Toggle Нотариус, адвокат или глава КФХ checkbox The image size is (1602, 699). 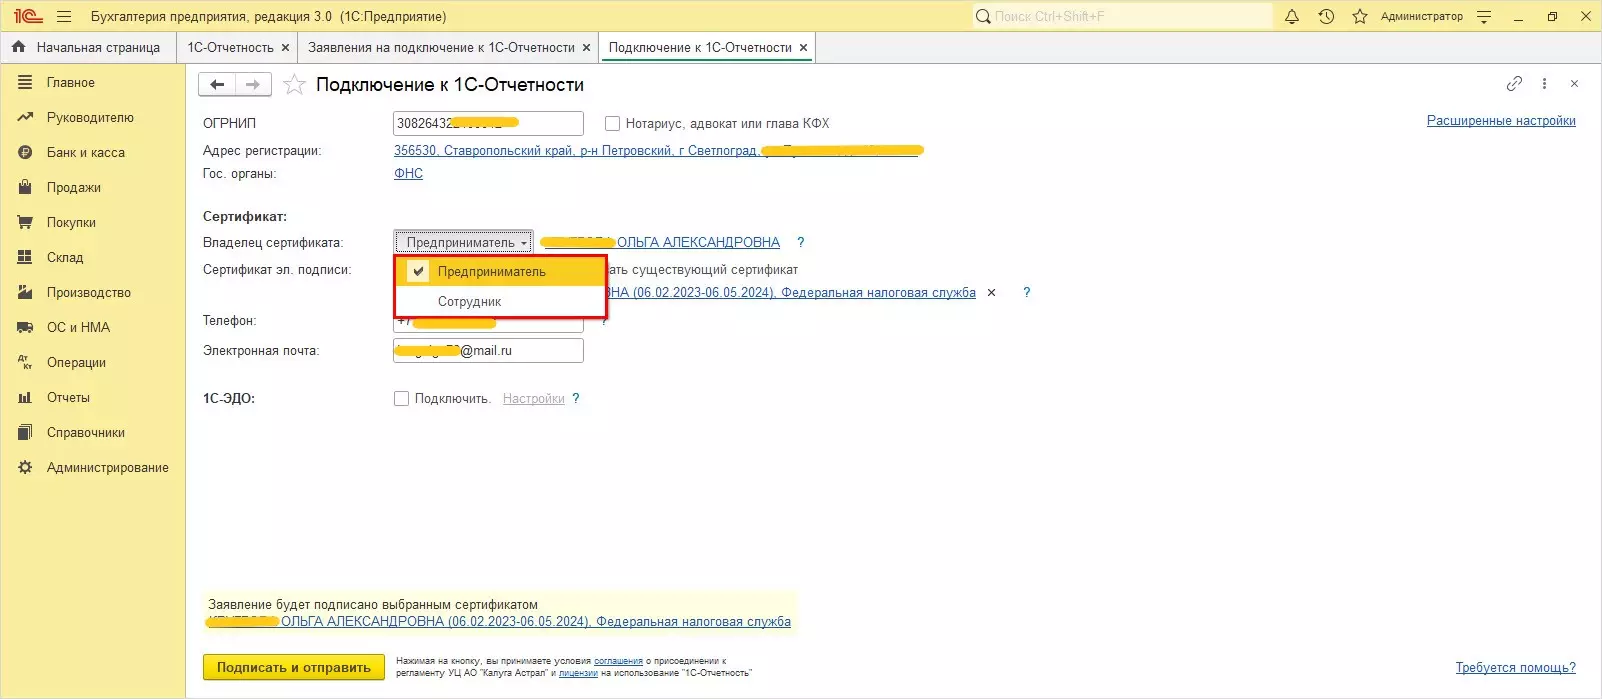[612, 124]
